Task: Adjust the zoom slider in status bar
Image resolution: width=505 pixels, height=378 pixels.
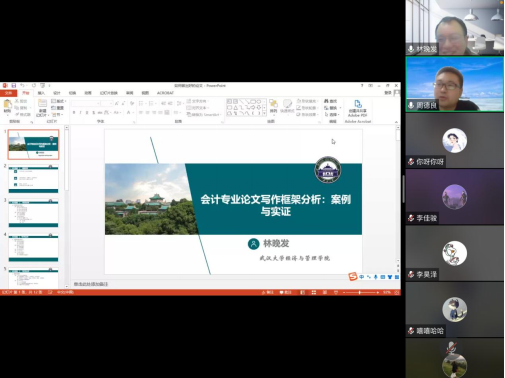Action: (x=360, y=292)
